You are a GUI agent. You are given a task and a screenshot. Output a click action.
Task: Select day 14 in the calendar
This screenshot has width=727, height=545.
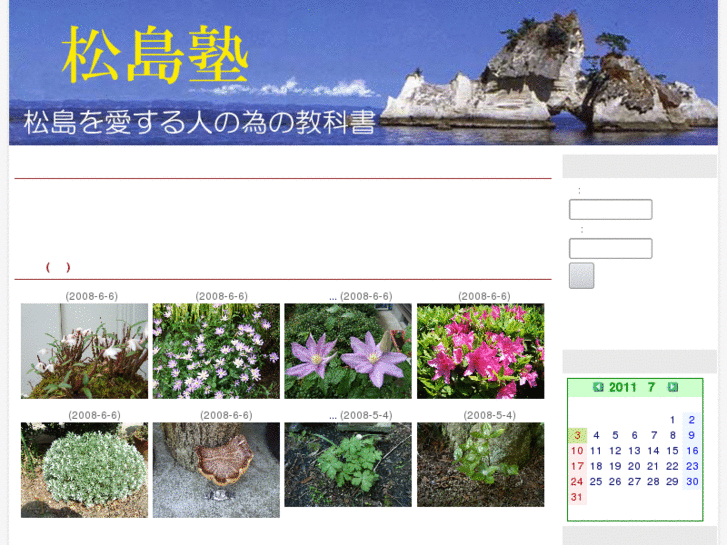pyautogui.click(x=653, y=451)
